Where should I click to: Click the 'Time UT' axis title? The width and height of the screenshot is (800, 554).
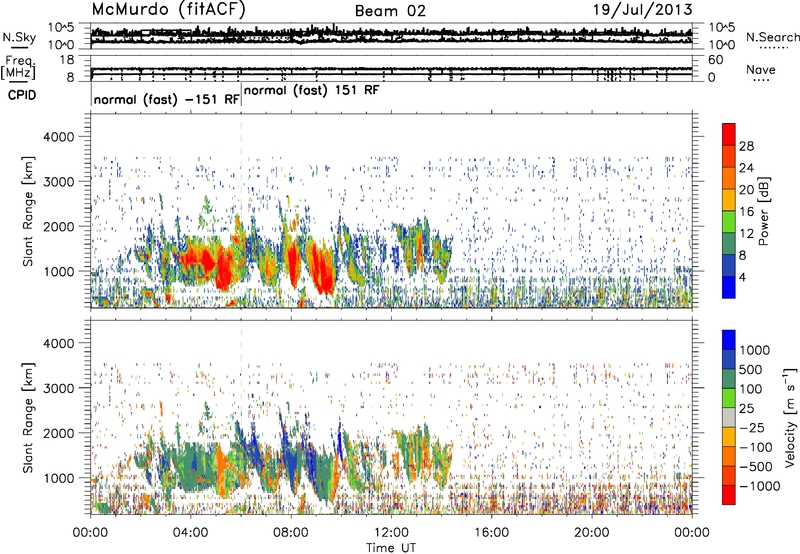pyautogui.click(x=391, y=548)
